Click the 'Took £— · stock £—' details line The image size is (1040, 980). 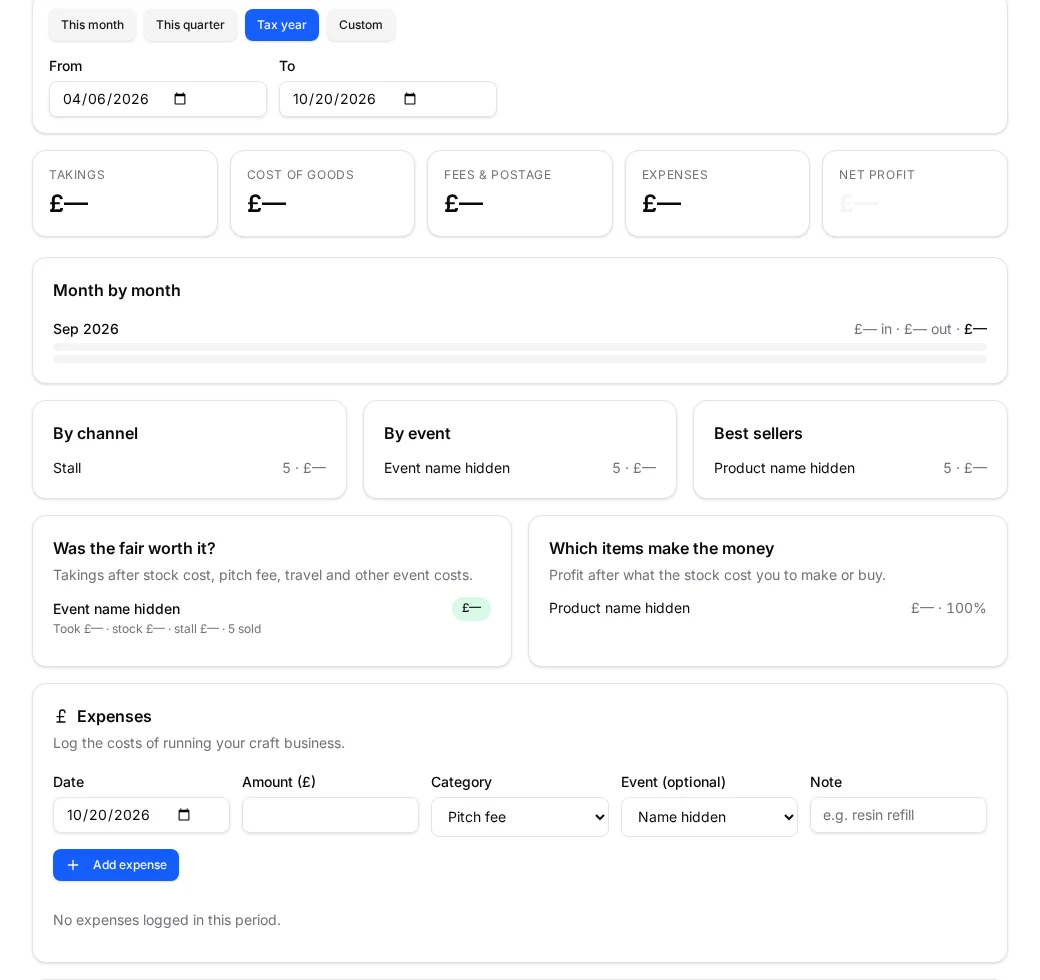(157, 629)
